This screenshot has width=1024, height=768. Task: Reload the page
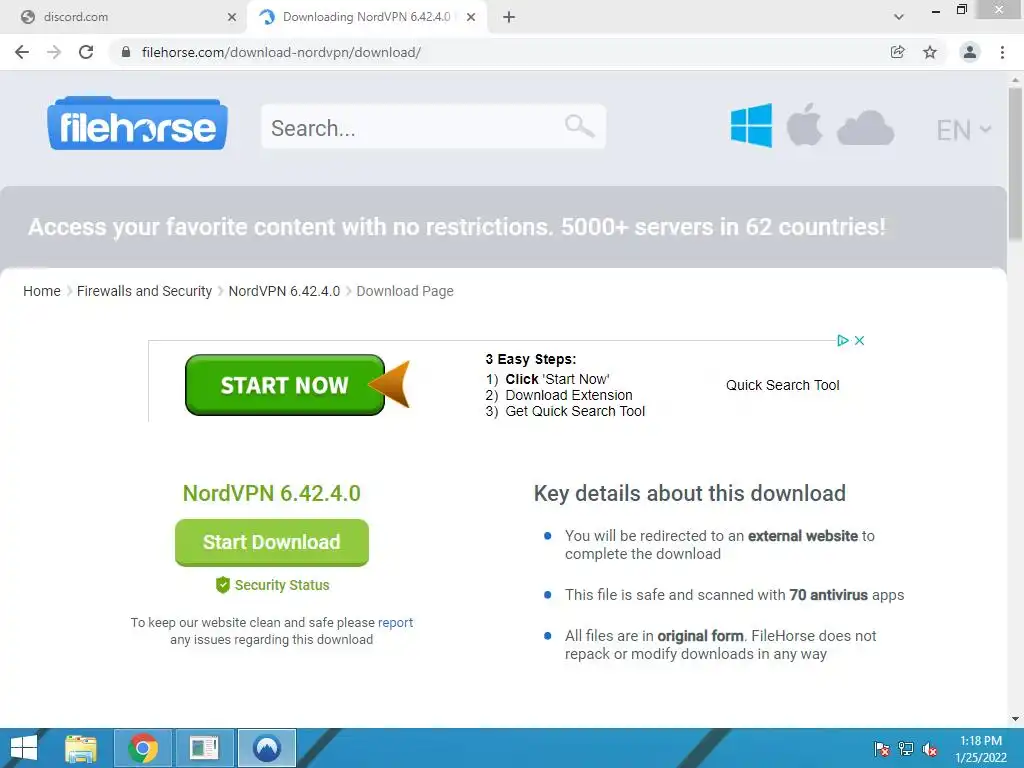pyautogui.click(x=86, y=52)
